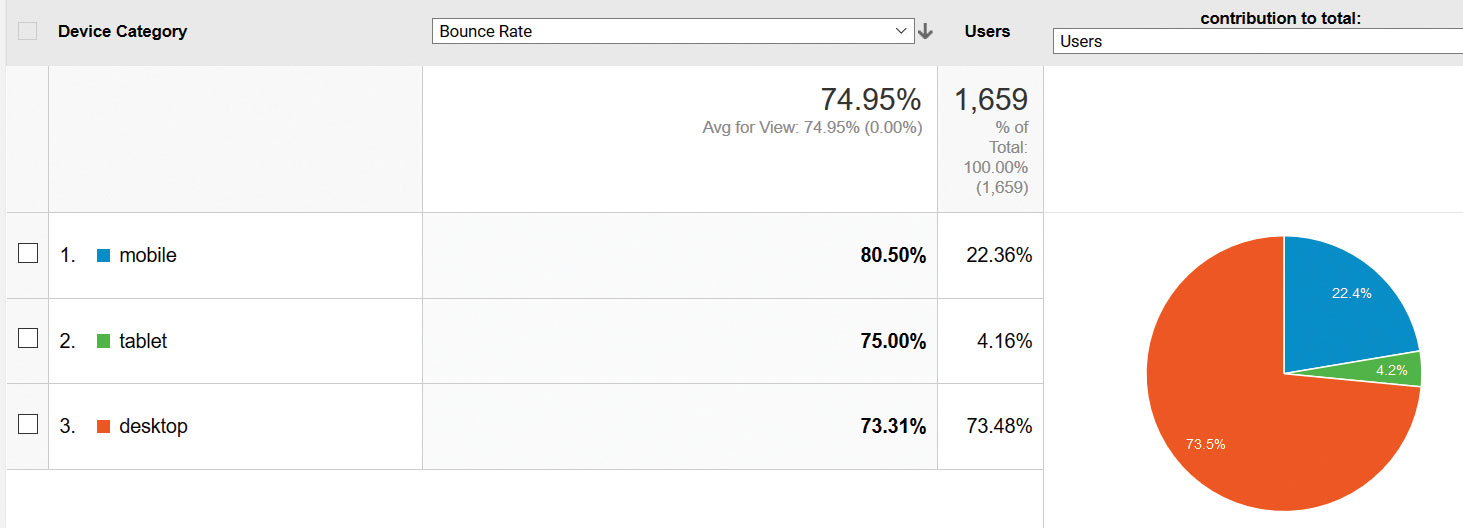Open the tablet device category link
Screen dimensions: 1463x528
point(143,341)
